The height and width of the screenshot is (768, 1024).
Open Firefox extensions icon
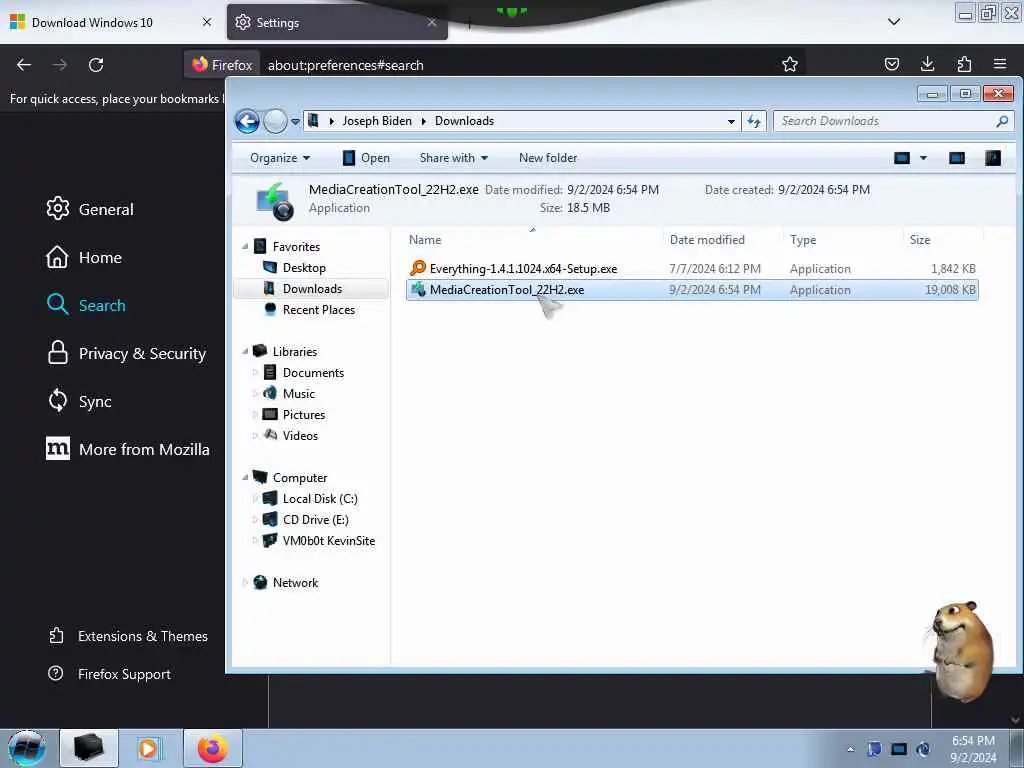pos(964,64)
